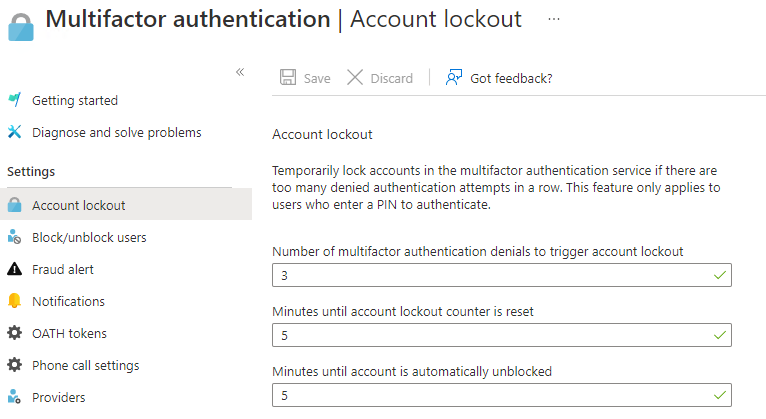Focus the lockout counter reset minutes field
The image size is (766, 419).
pyautogui.click(x=502, y=335)
